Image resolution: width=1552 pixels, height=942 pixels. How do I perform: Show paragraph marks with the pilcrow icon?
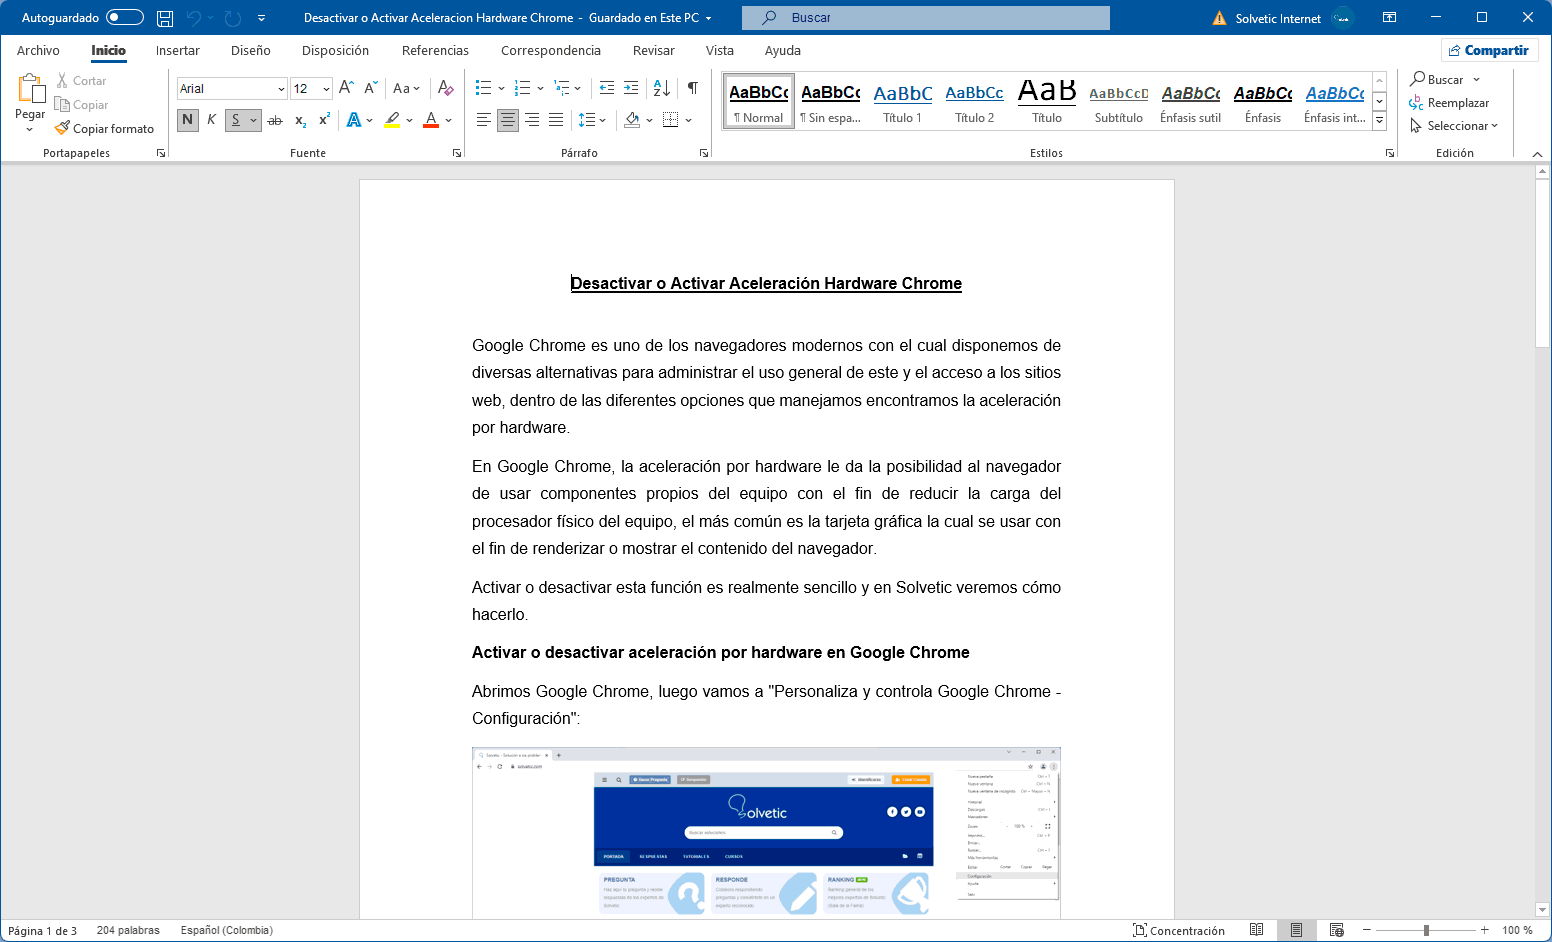693,88
